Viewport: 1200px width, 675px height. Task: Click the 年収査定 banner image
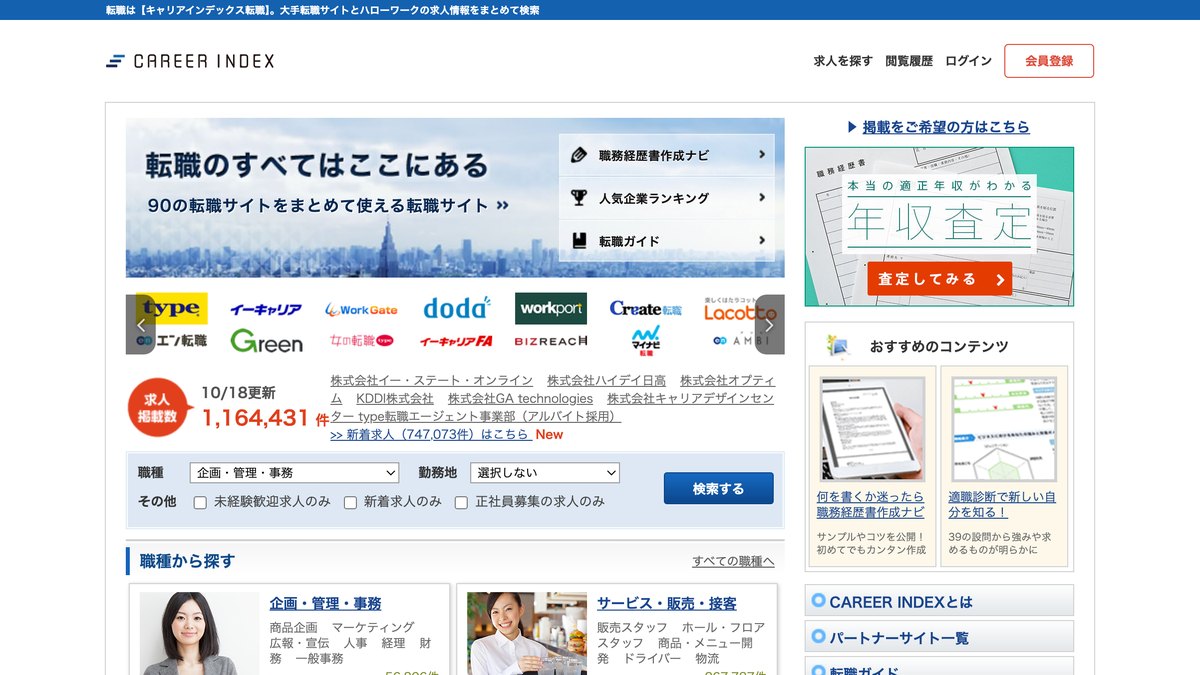pos(939,227)
